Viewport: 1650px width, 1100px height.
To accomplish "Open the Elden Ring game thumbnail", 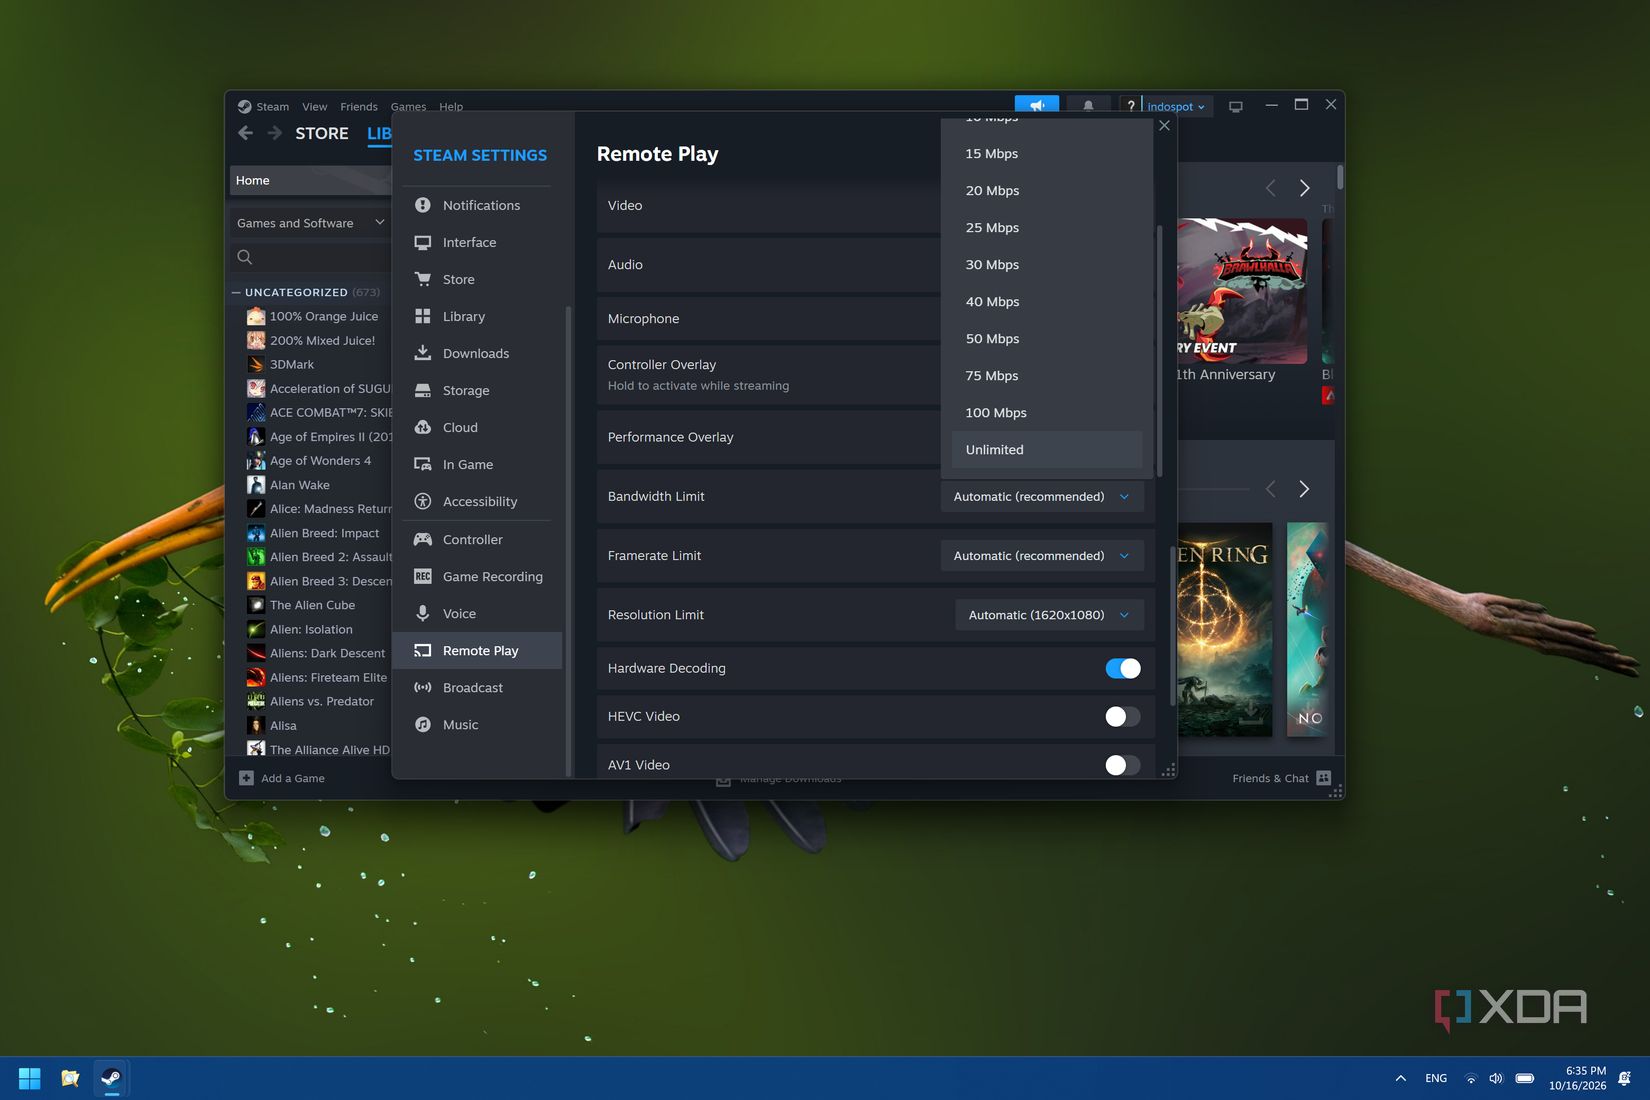I will click(1225, 630).
